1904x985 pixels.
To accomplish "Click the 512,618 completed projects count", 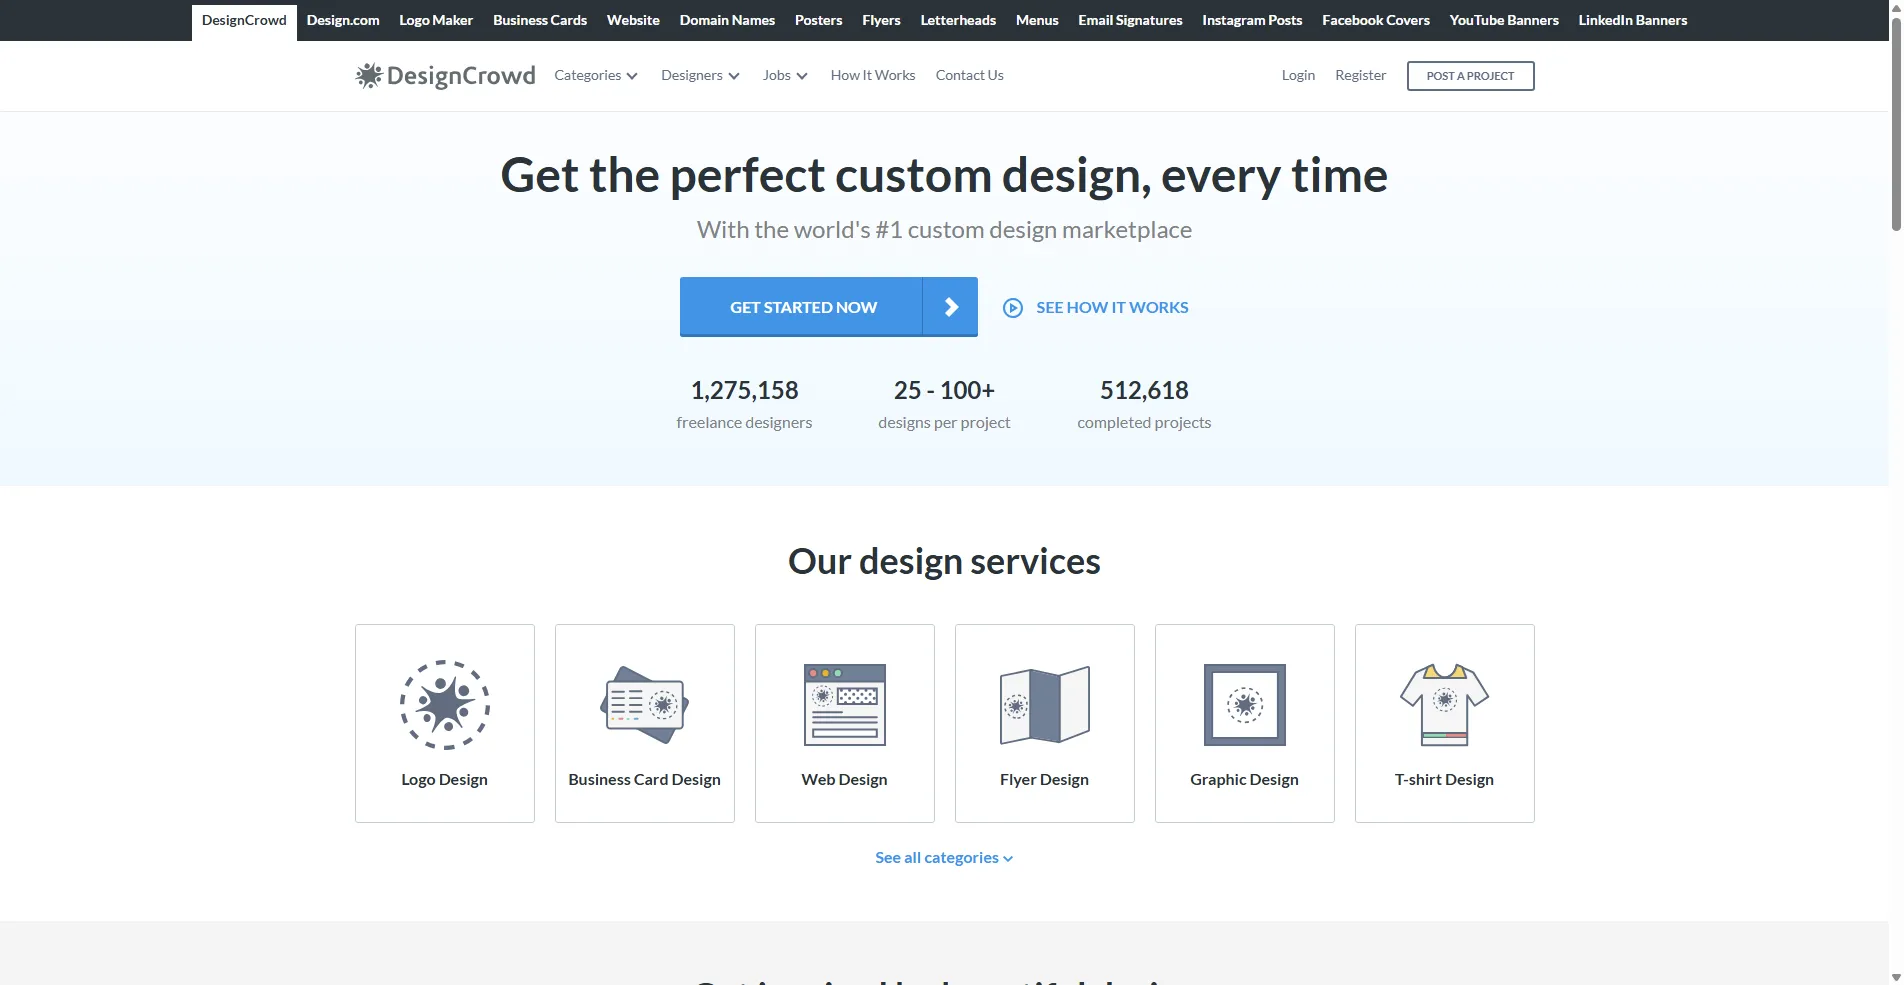I will pos(1145,390).
